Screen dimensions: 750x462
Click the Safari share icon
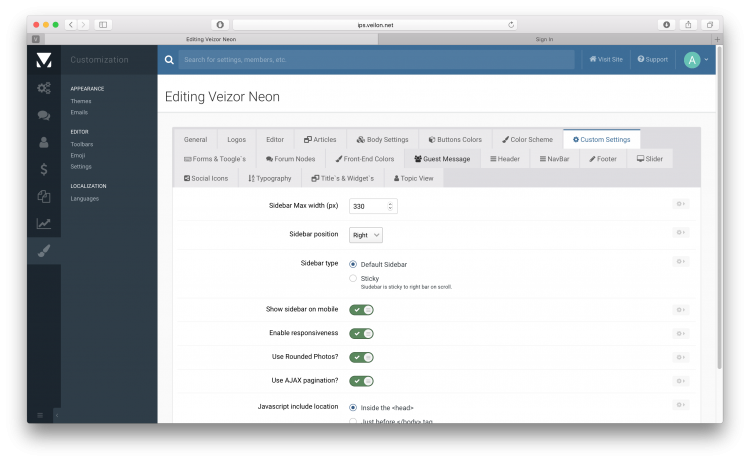click(688, 24)
